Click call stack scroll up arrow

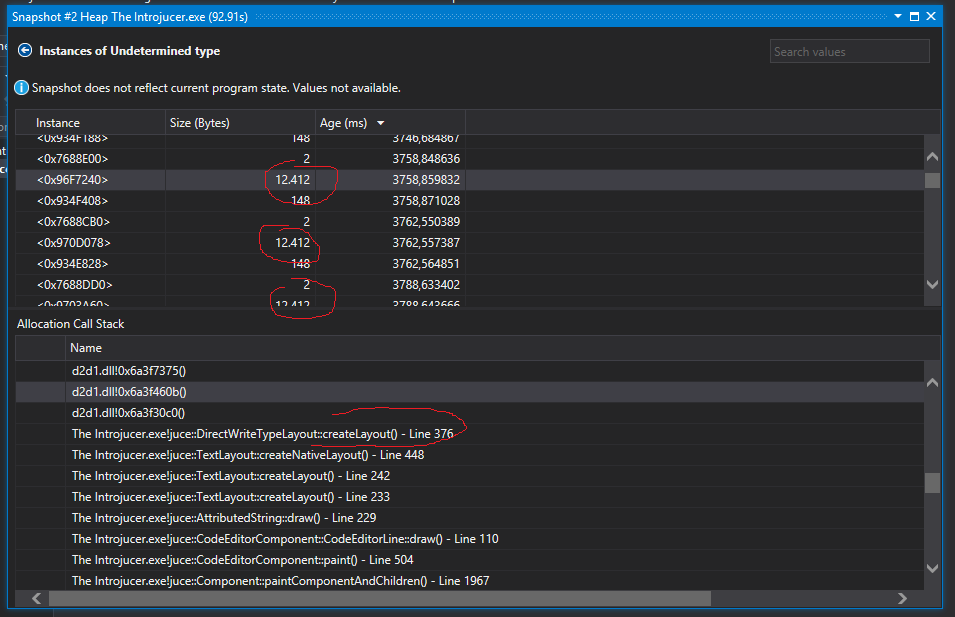coord(932,383)
